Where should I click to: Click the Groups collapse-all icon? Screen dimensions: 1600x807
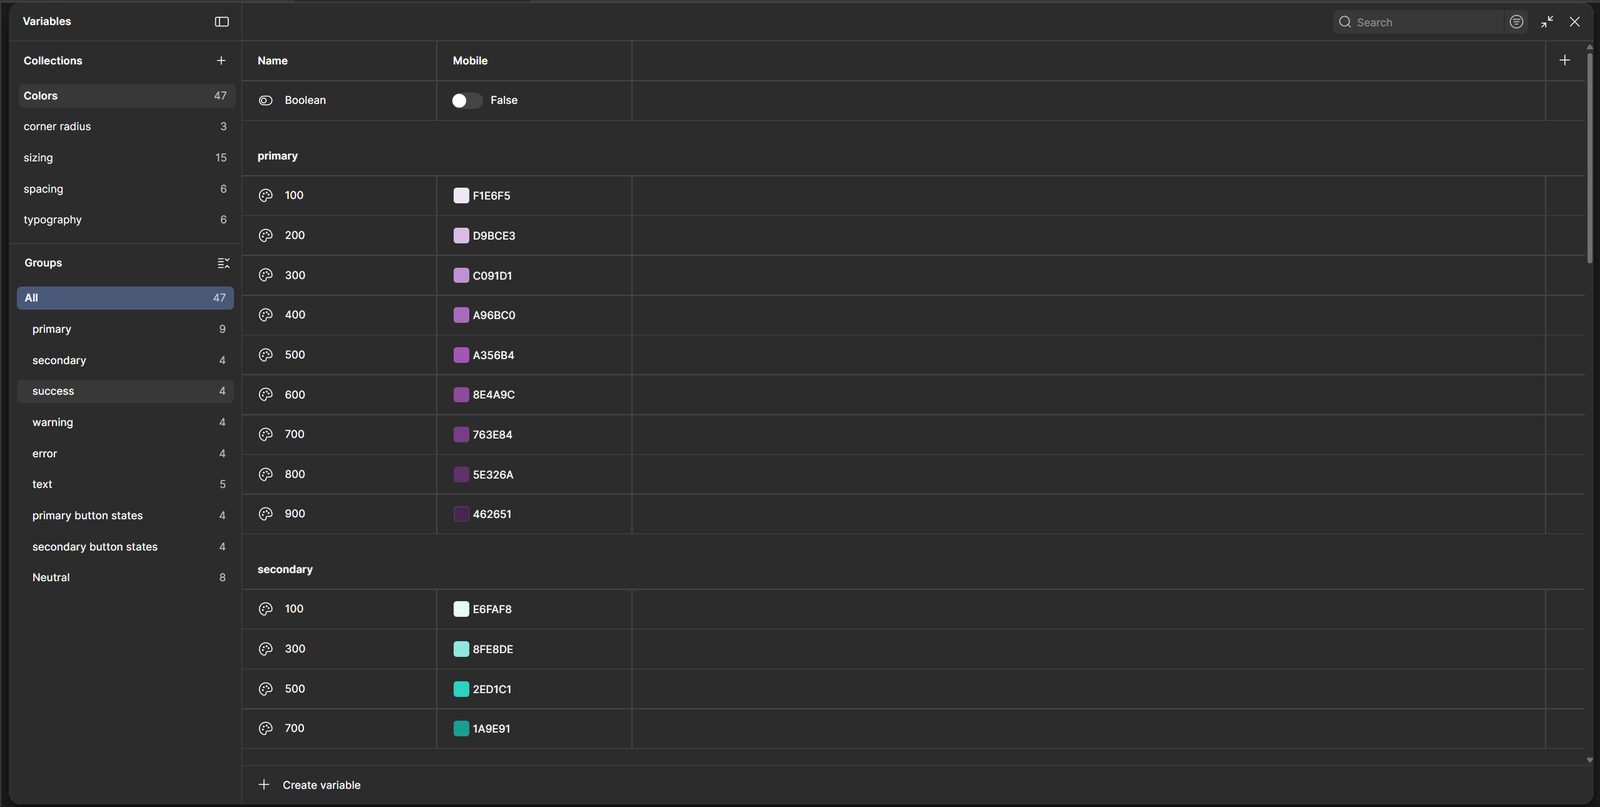pyautogui.click(x=223, y=263)
